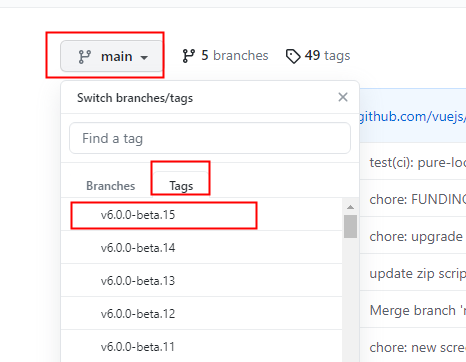
Task: Open the main branch dropdown
Action: (111, 56)
